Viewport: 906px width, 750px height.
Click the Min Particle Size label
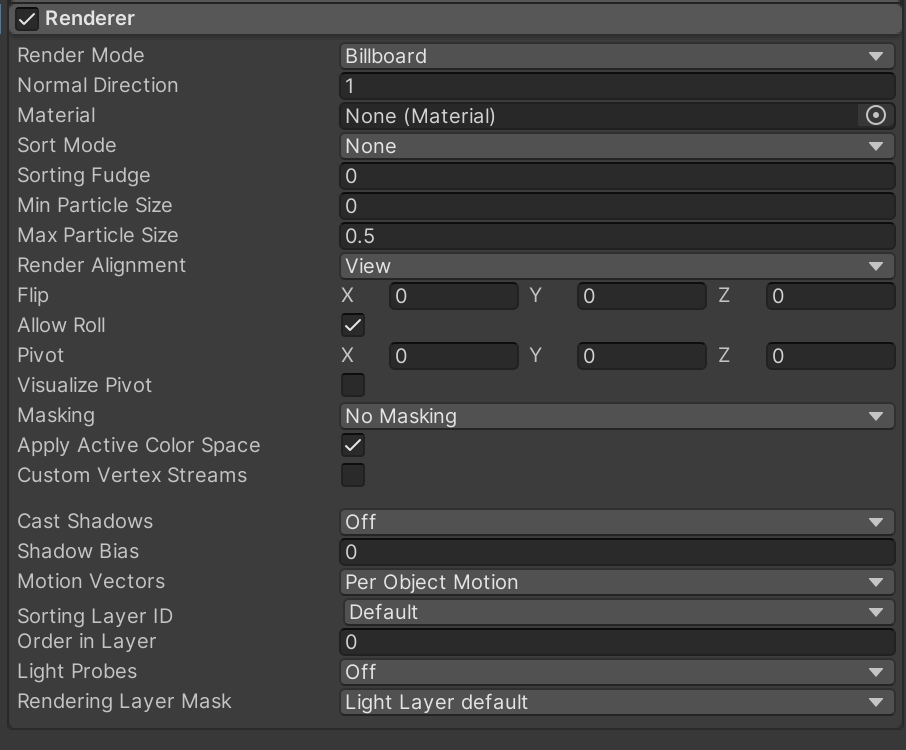coord(95,205)
